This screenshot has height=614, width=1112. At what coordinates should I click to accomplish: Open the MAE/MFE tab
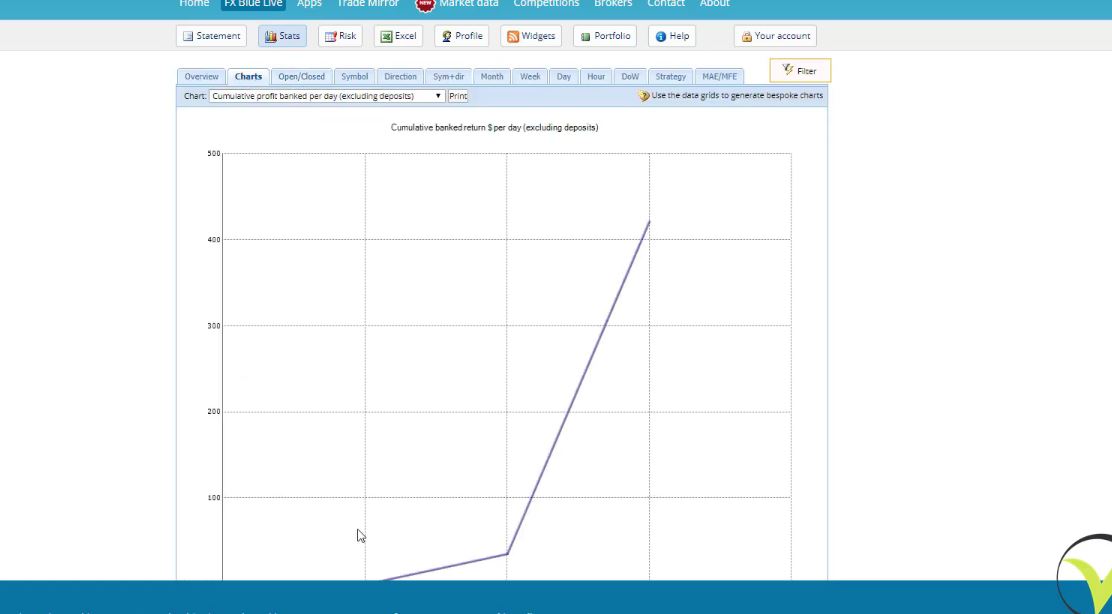coord(719,77)
